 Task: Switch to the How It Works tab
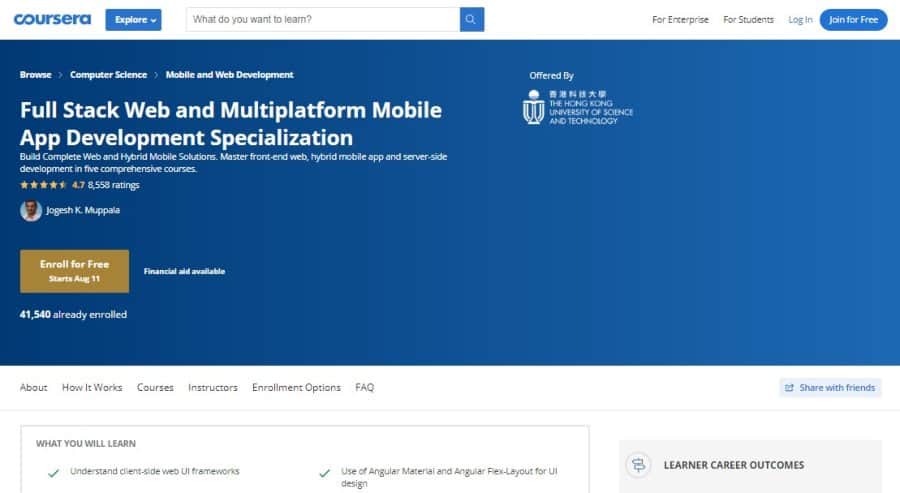pyautogui.click(x=92, y=387)
